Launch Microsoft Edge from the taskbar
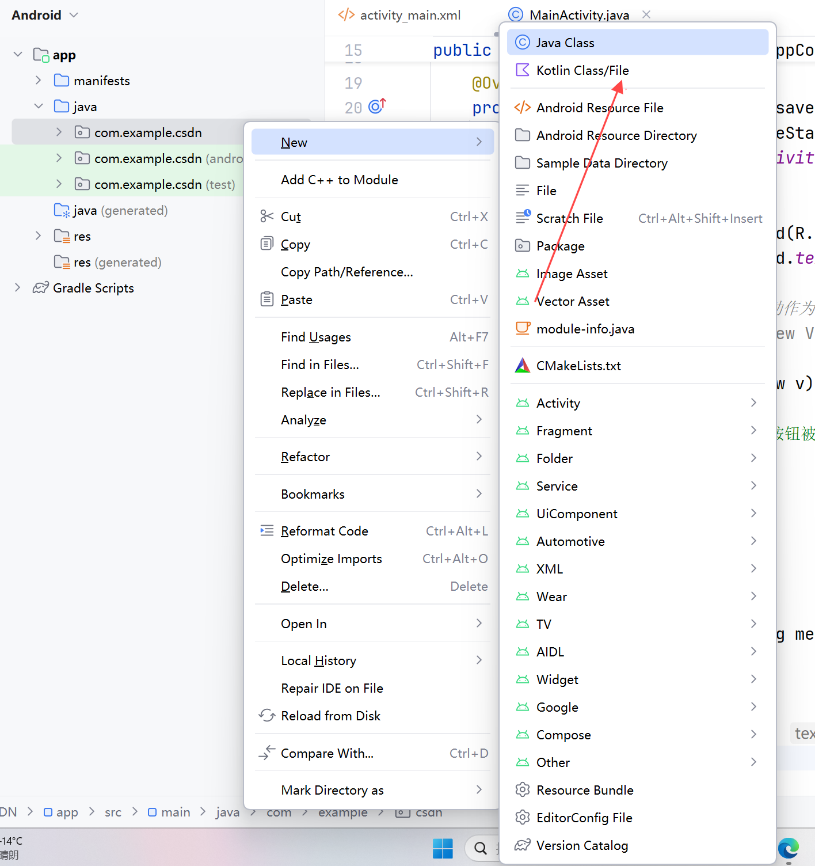Viewport: 815px width, 866px height. click(x=788, y=848)
